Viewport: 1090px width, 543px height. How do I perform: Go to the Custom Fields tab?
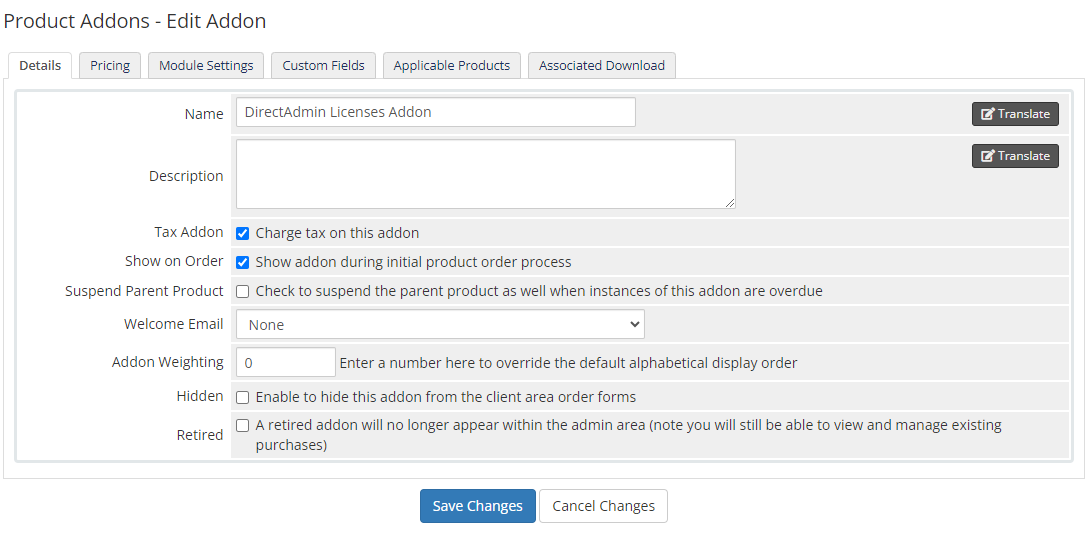tap(323, 65)
